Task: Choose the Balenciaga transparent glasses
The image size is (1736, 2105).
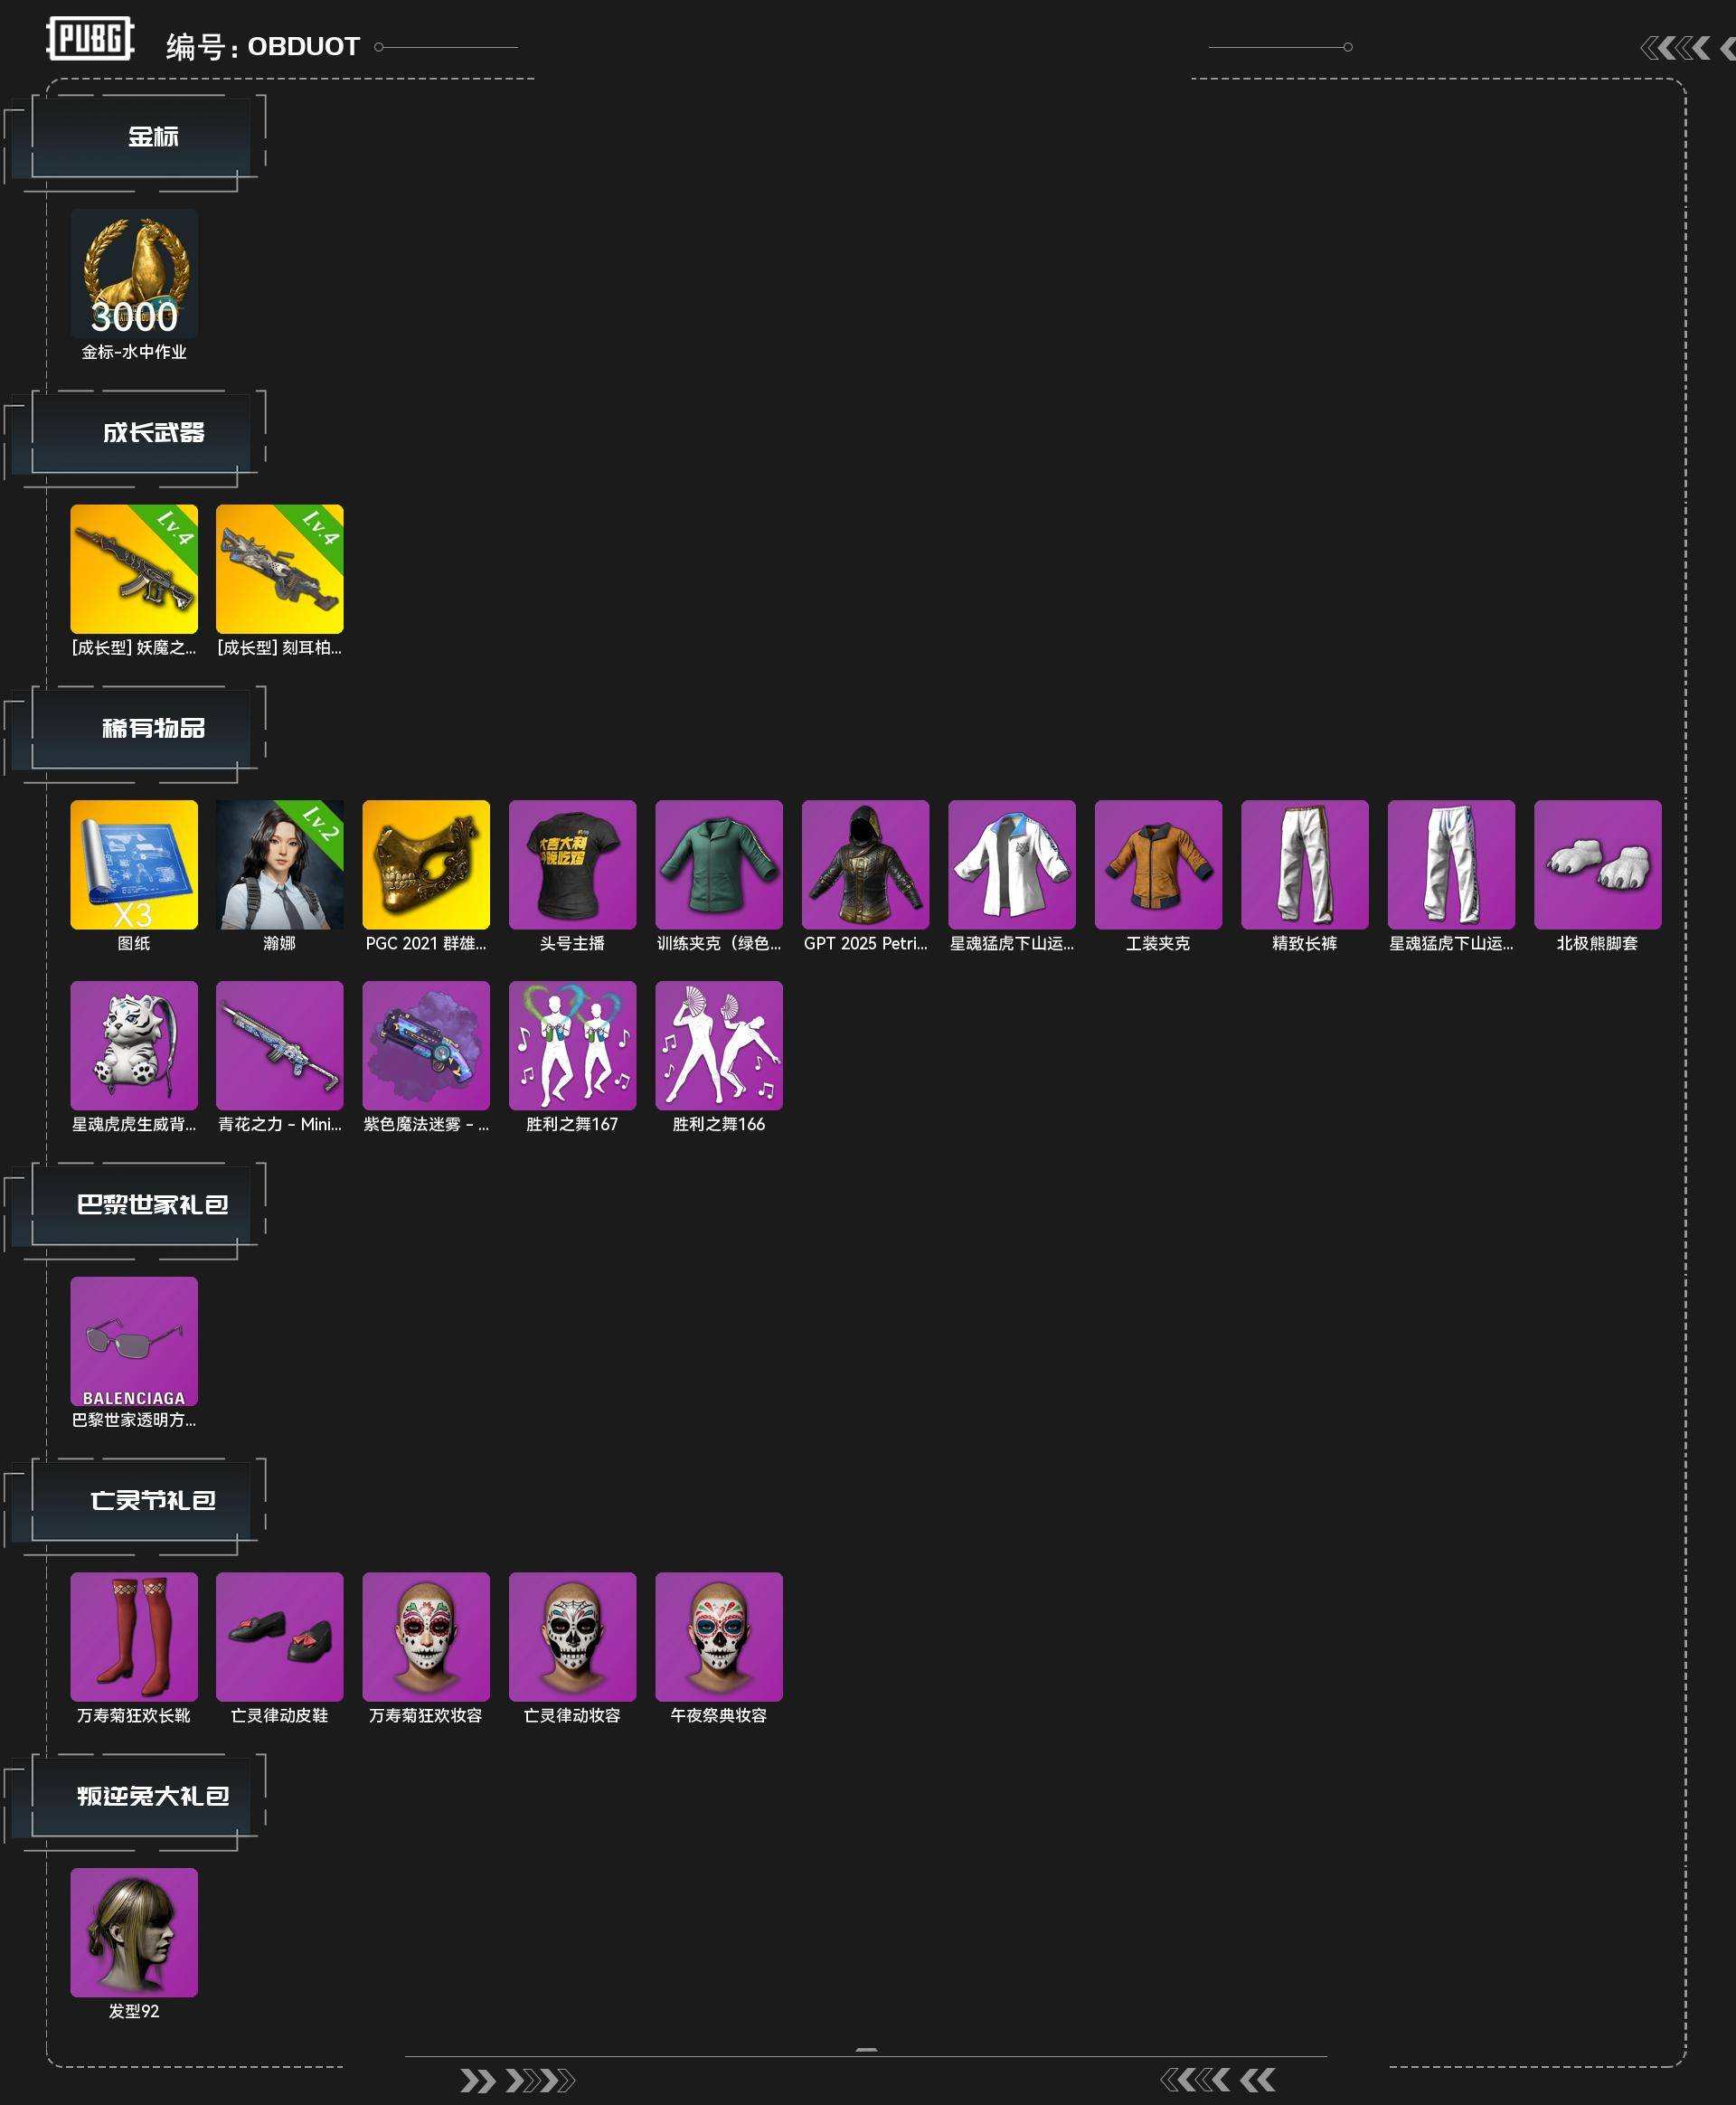Action: (134, 1341)
